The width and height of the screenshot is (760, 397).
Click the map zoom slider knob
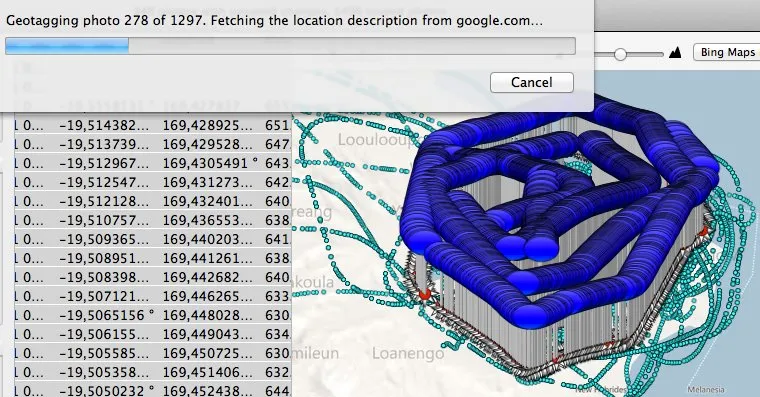click(x=620, y=54)
